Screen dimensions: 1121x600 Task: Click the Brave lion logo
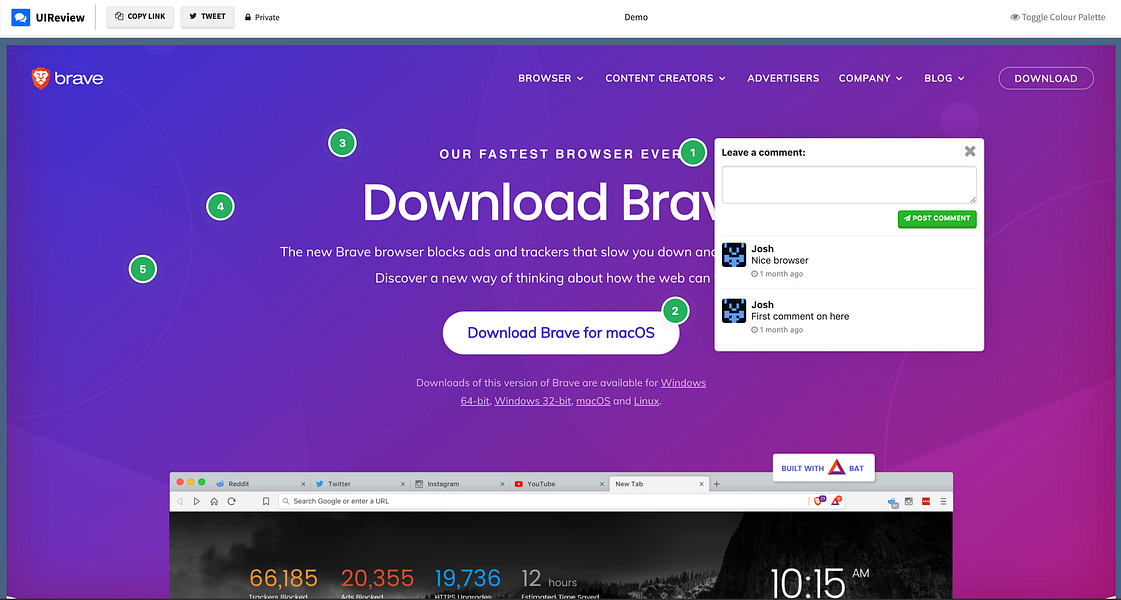tap(40, 78)
